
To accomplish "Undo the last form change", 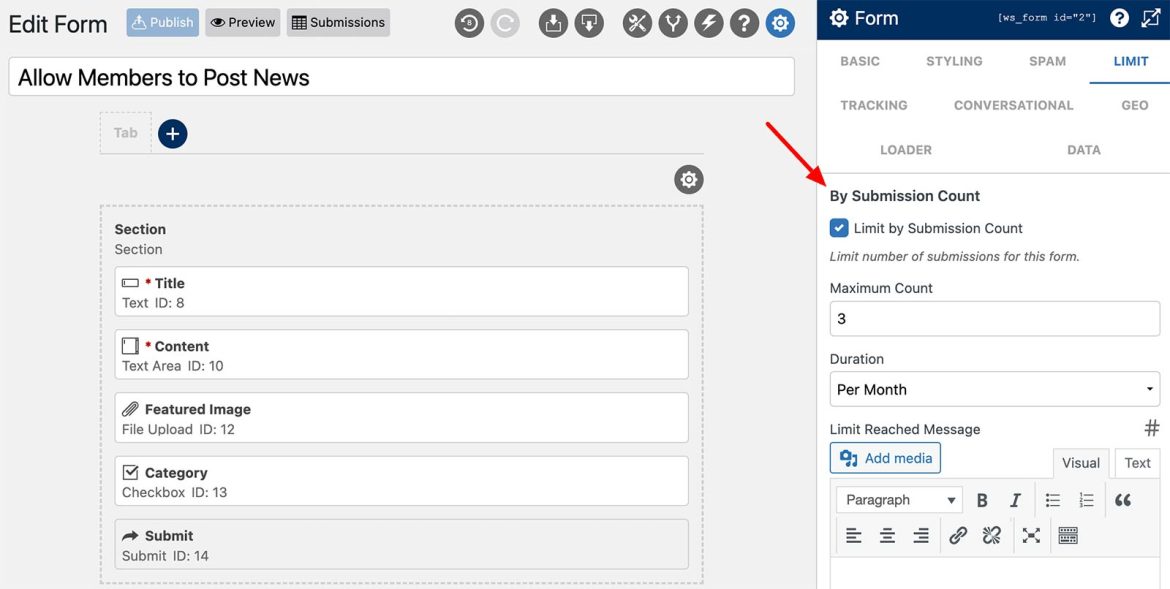I will click(x=469, y=22).
